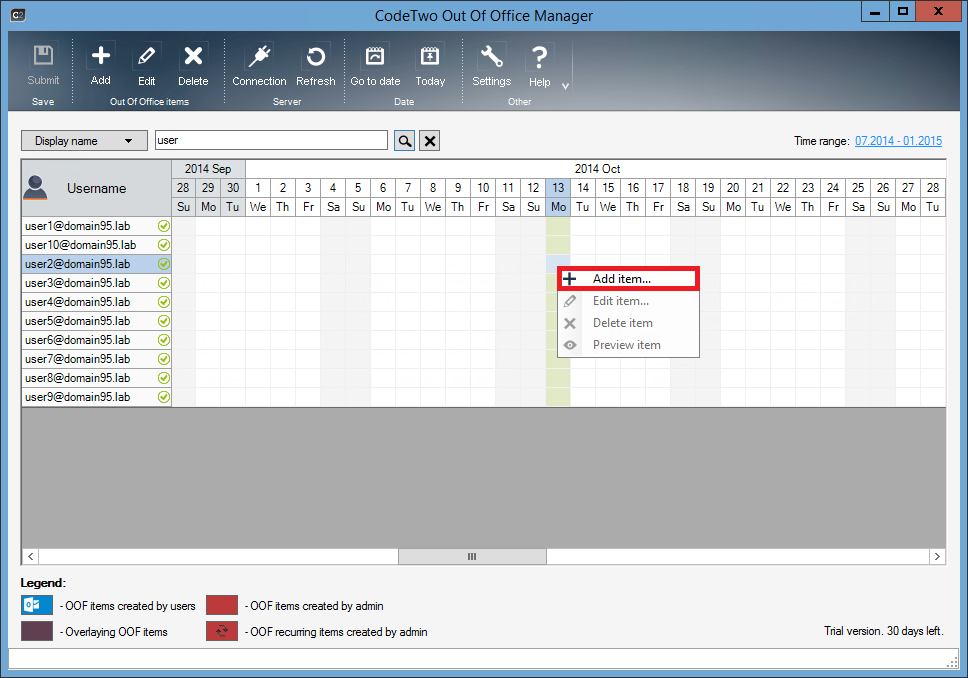
Task: Select the day 20 column header
Action: click(733, 188)
